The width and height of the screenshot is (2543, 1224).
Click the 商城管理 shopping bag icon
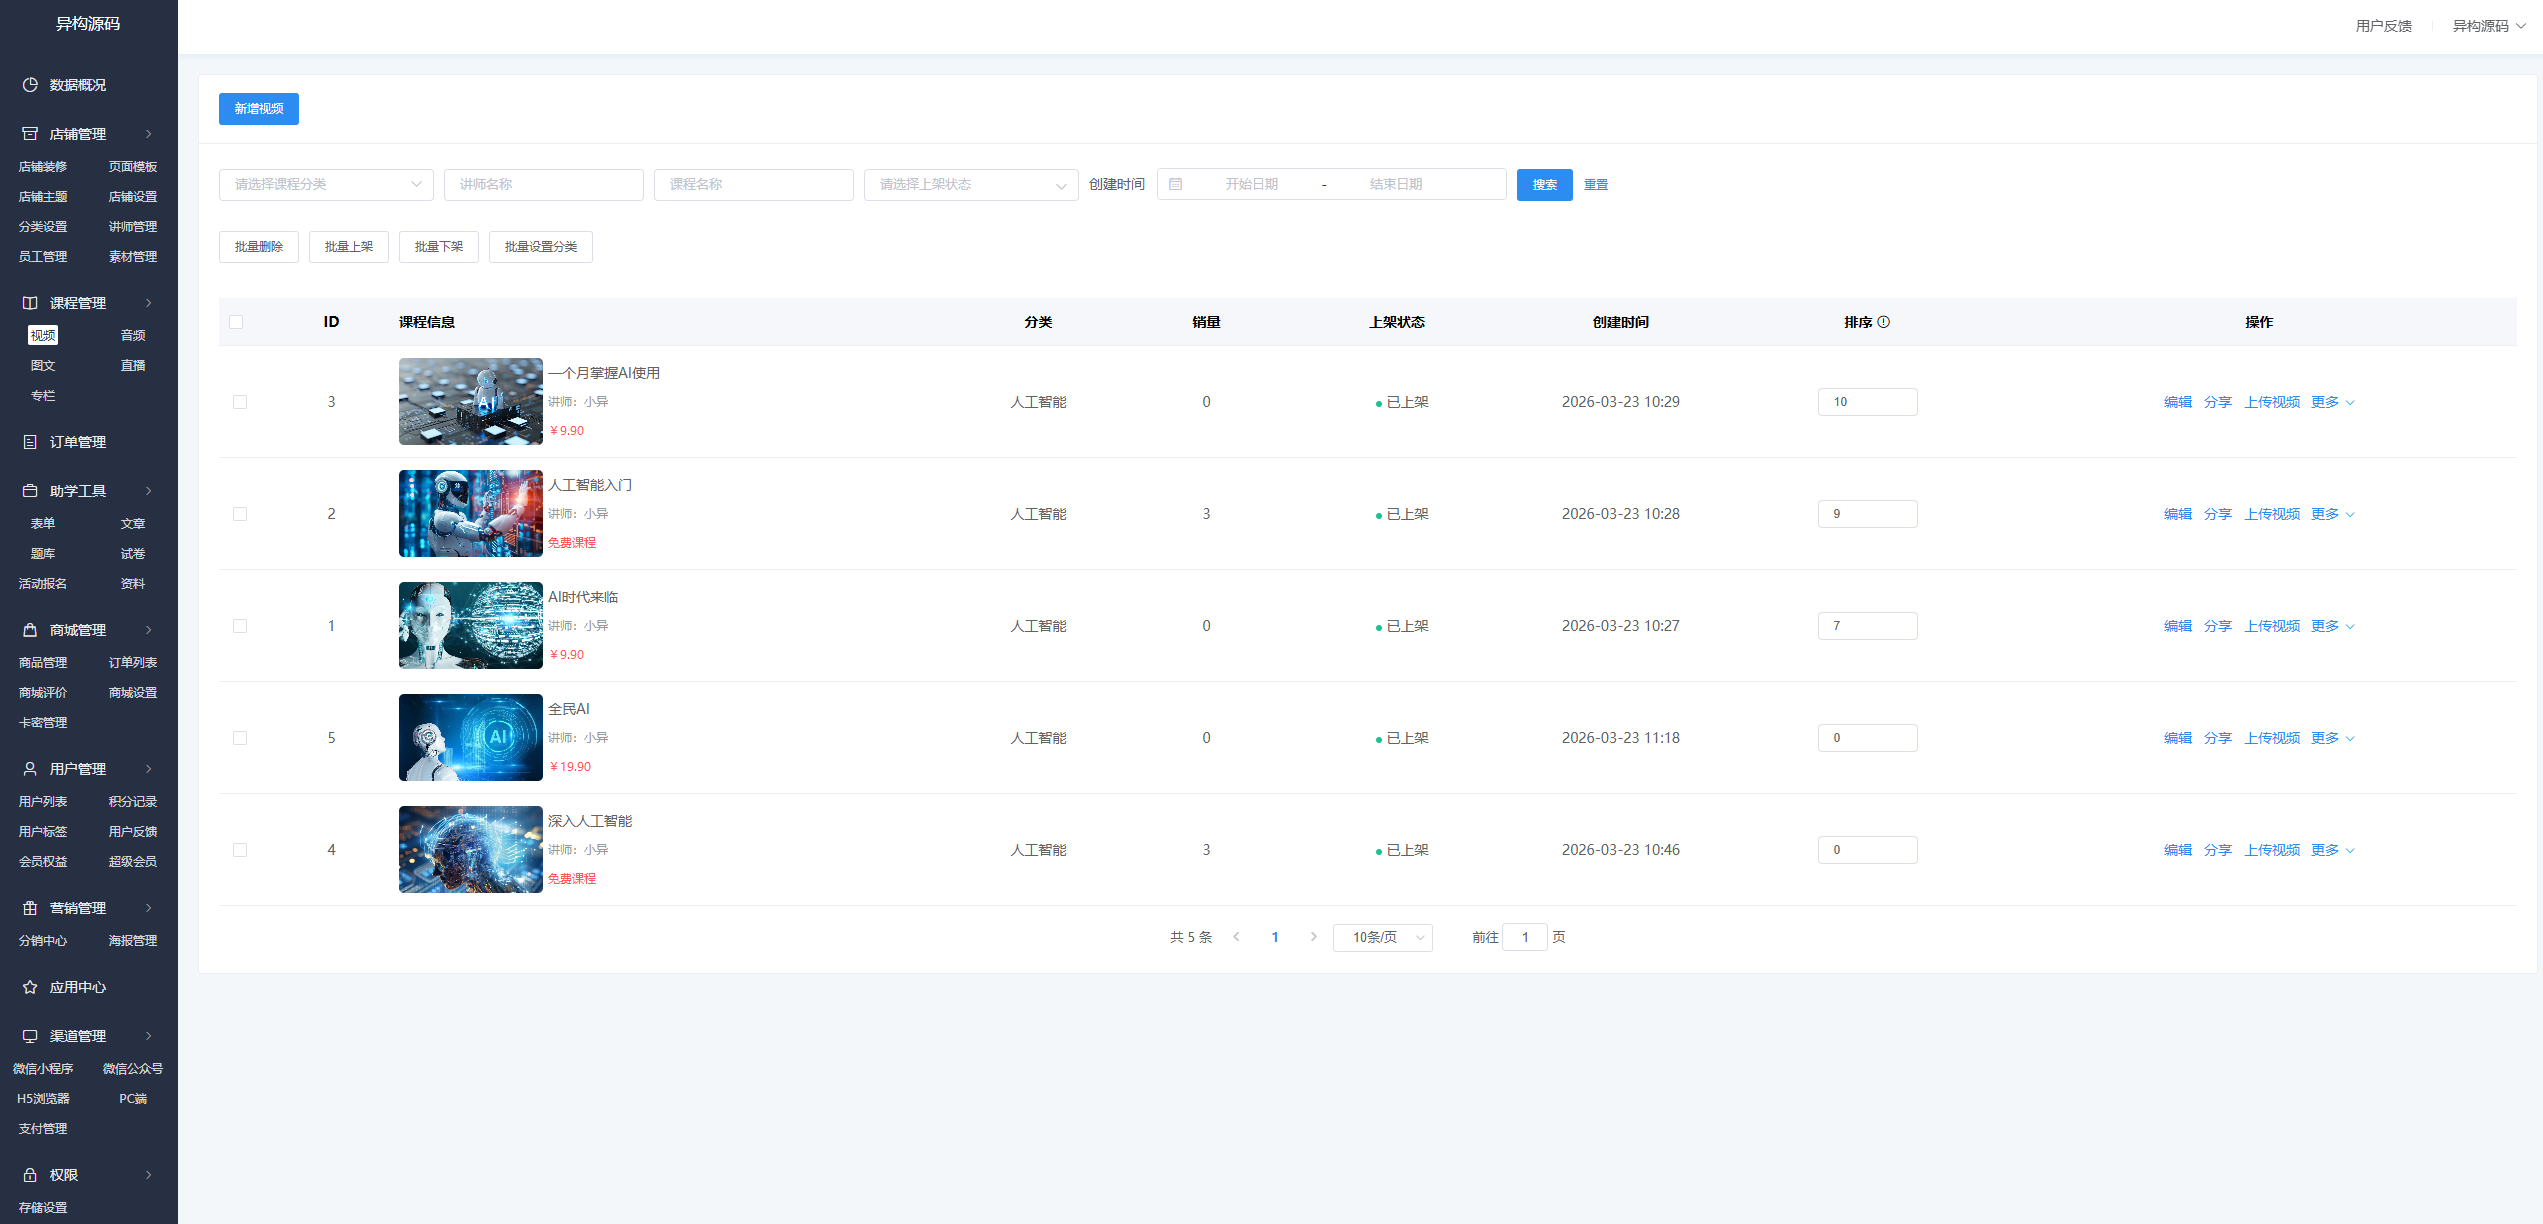[x=30, y=630]
